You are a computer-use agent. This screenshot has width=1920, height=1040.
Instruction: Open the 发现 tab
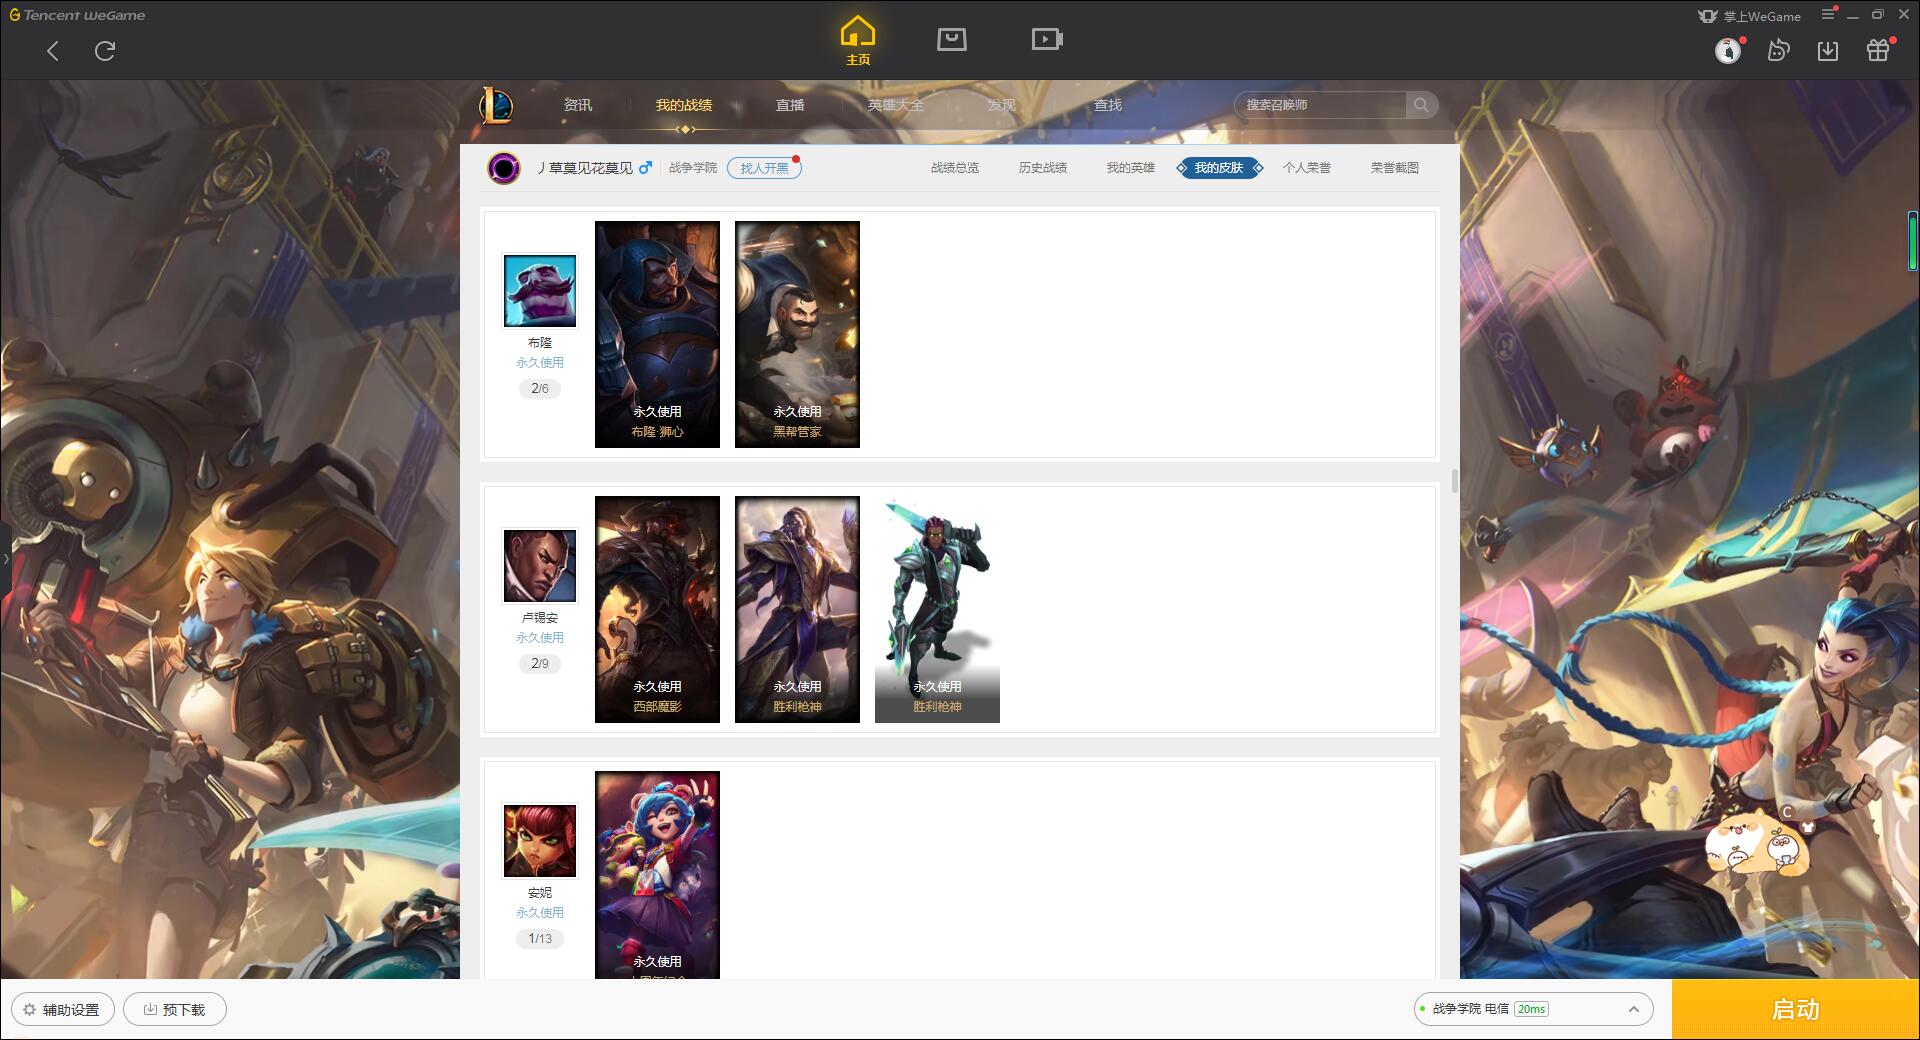pyautogui.click(x=1002, y=105)
